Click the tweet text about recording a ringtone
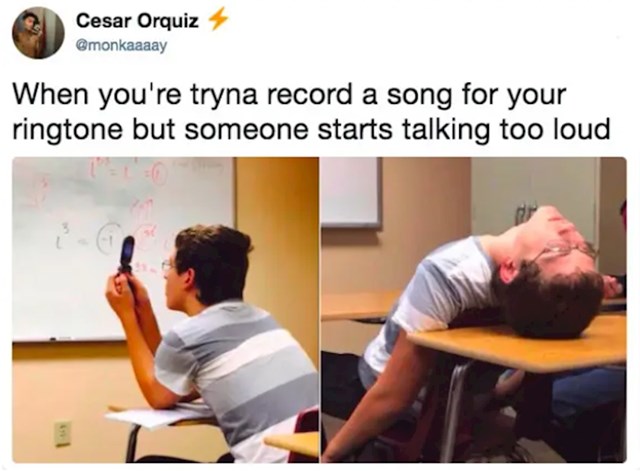Viewport: 640px width, 471px height. point(311,112)
